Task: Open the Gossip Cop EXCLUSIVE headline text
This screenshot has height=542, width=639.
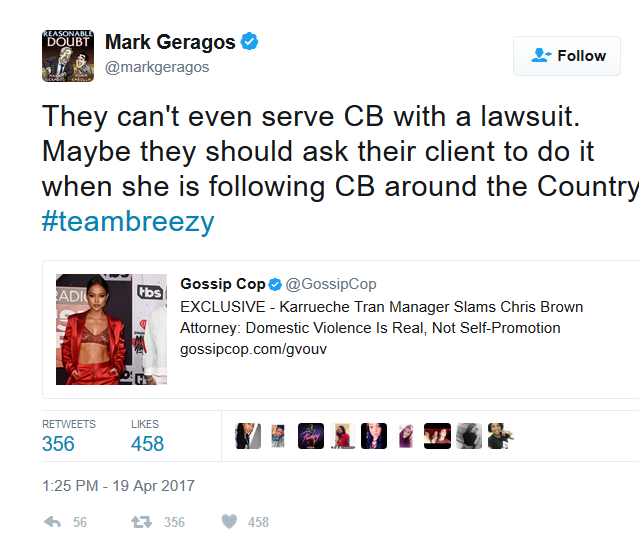Action: [x=381, y=317]
